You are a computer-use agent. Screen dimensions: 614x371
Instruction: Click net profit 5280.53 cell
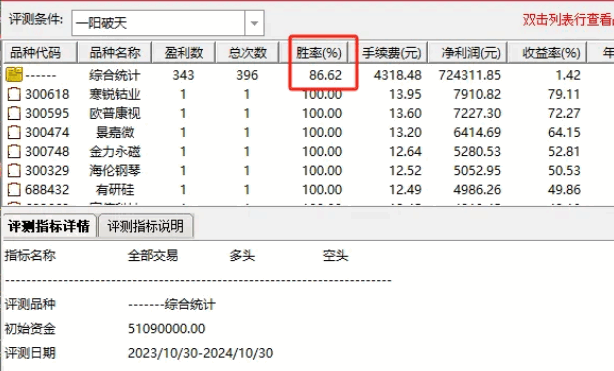[x=477, y=151]
